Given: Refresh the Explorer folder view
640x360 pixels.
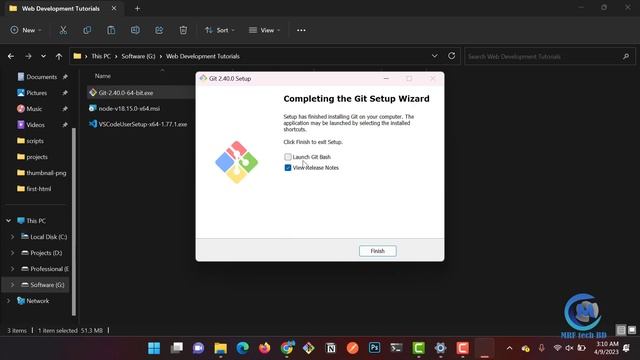Looking at the screenshot, I should [451, 56].
